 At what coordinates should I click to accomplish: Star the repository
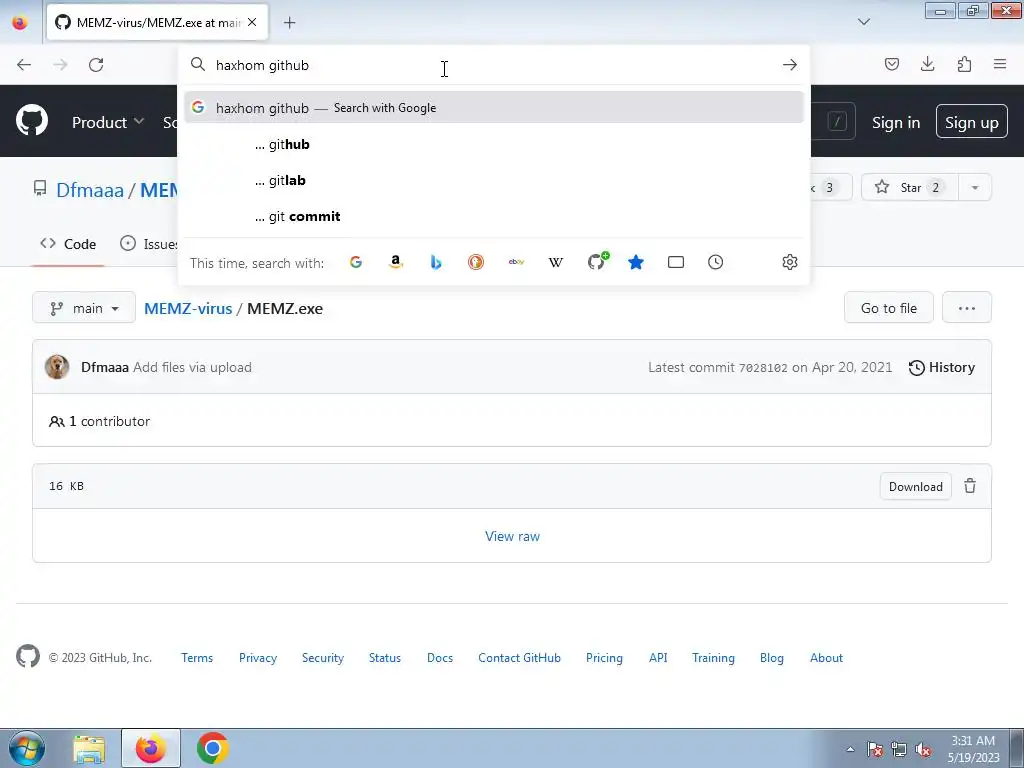(910, 187)
